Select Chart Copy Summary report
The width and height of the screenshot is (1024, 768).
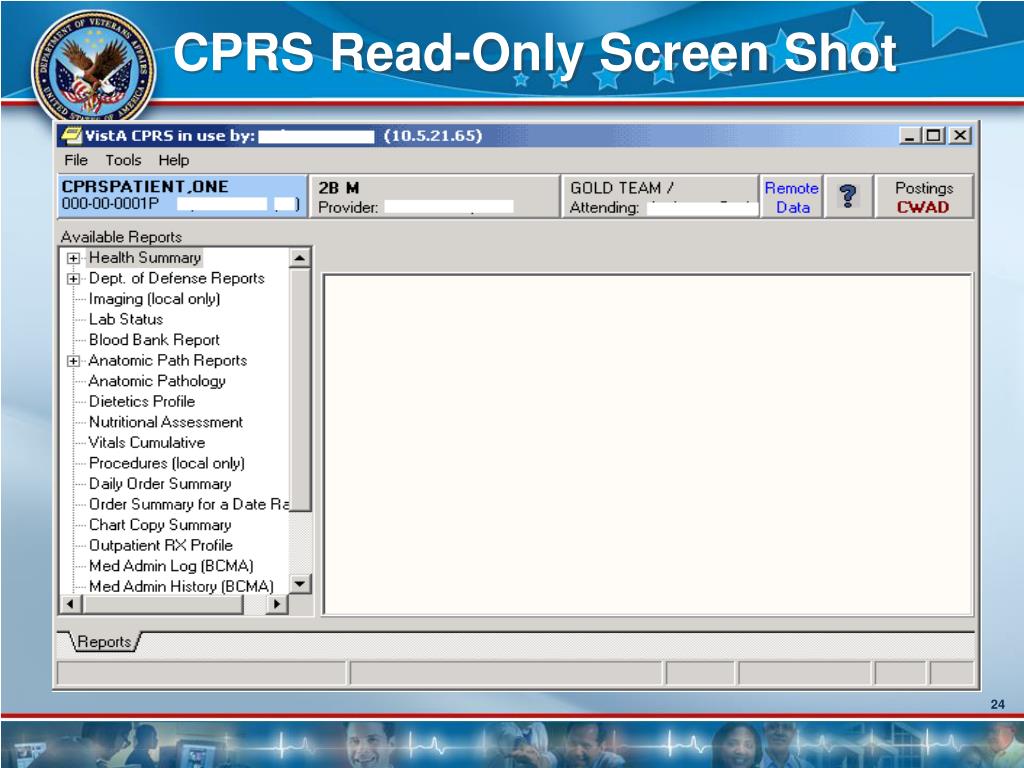(x=160, y=525)
